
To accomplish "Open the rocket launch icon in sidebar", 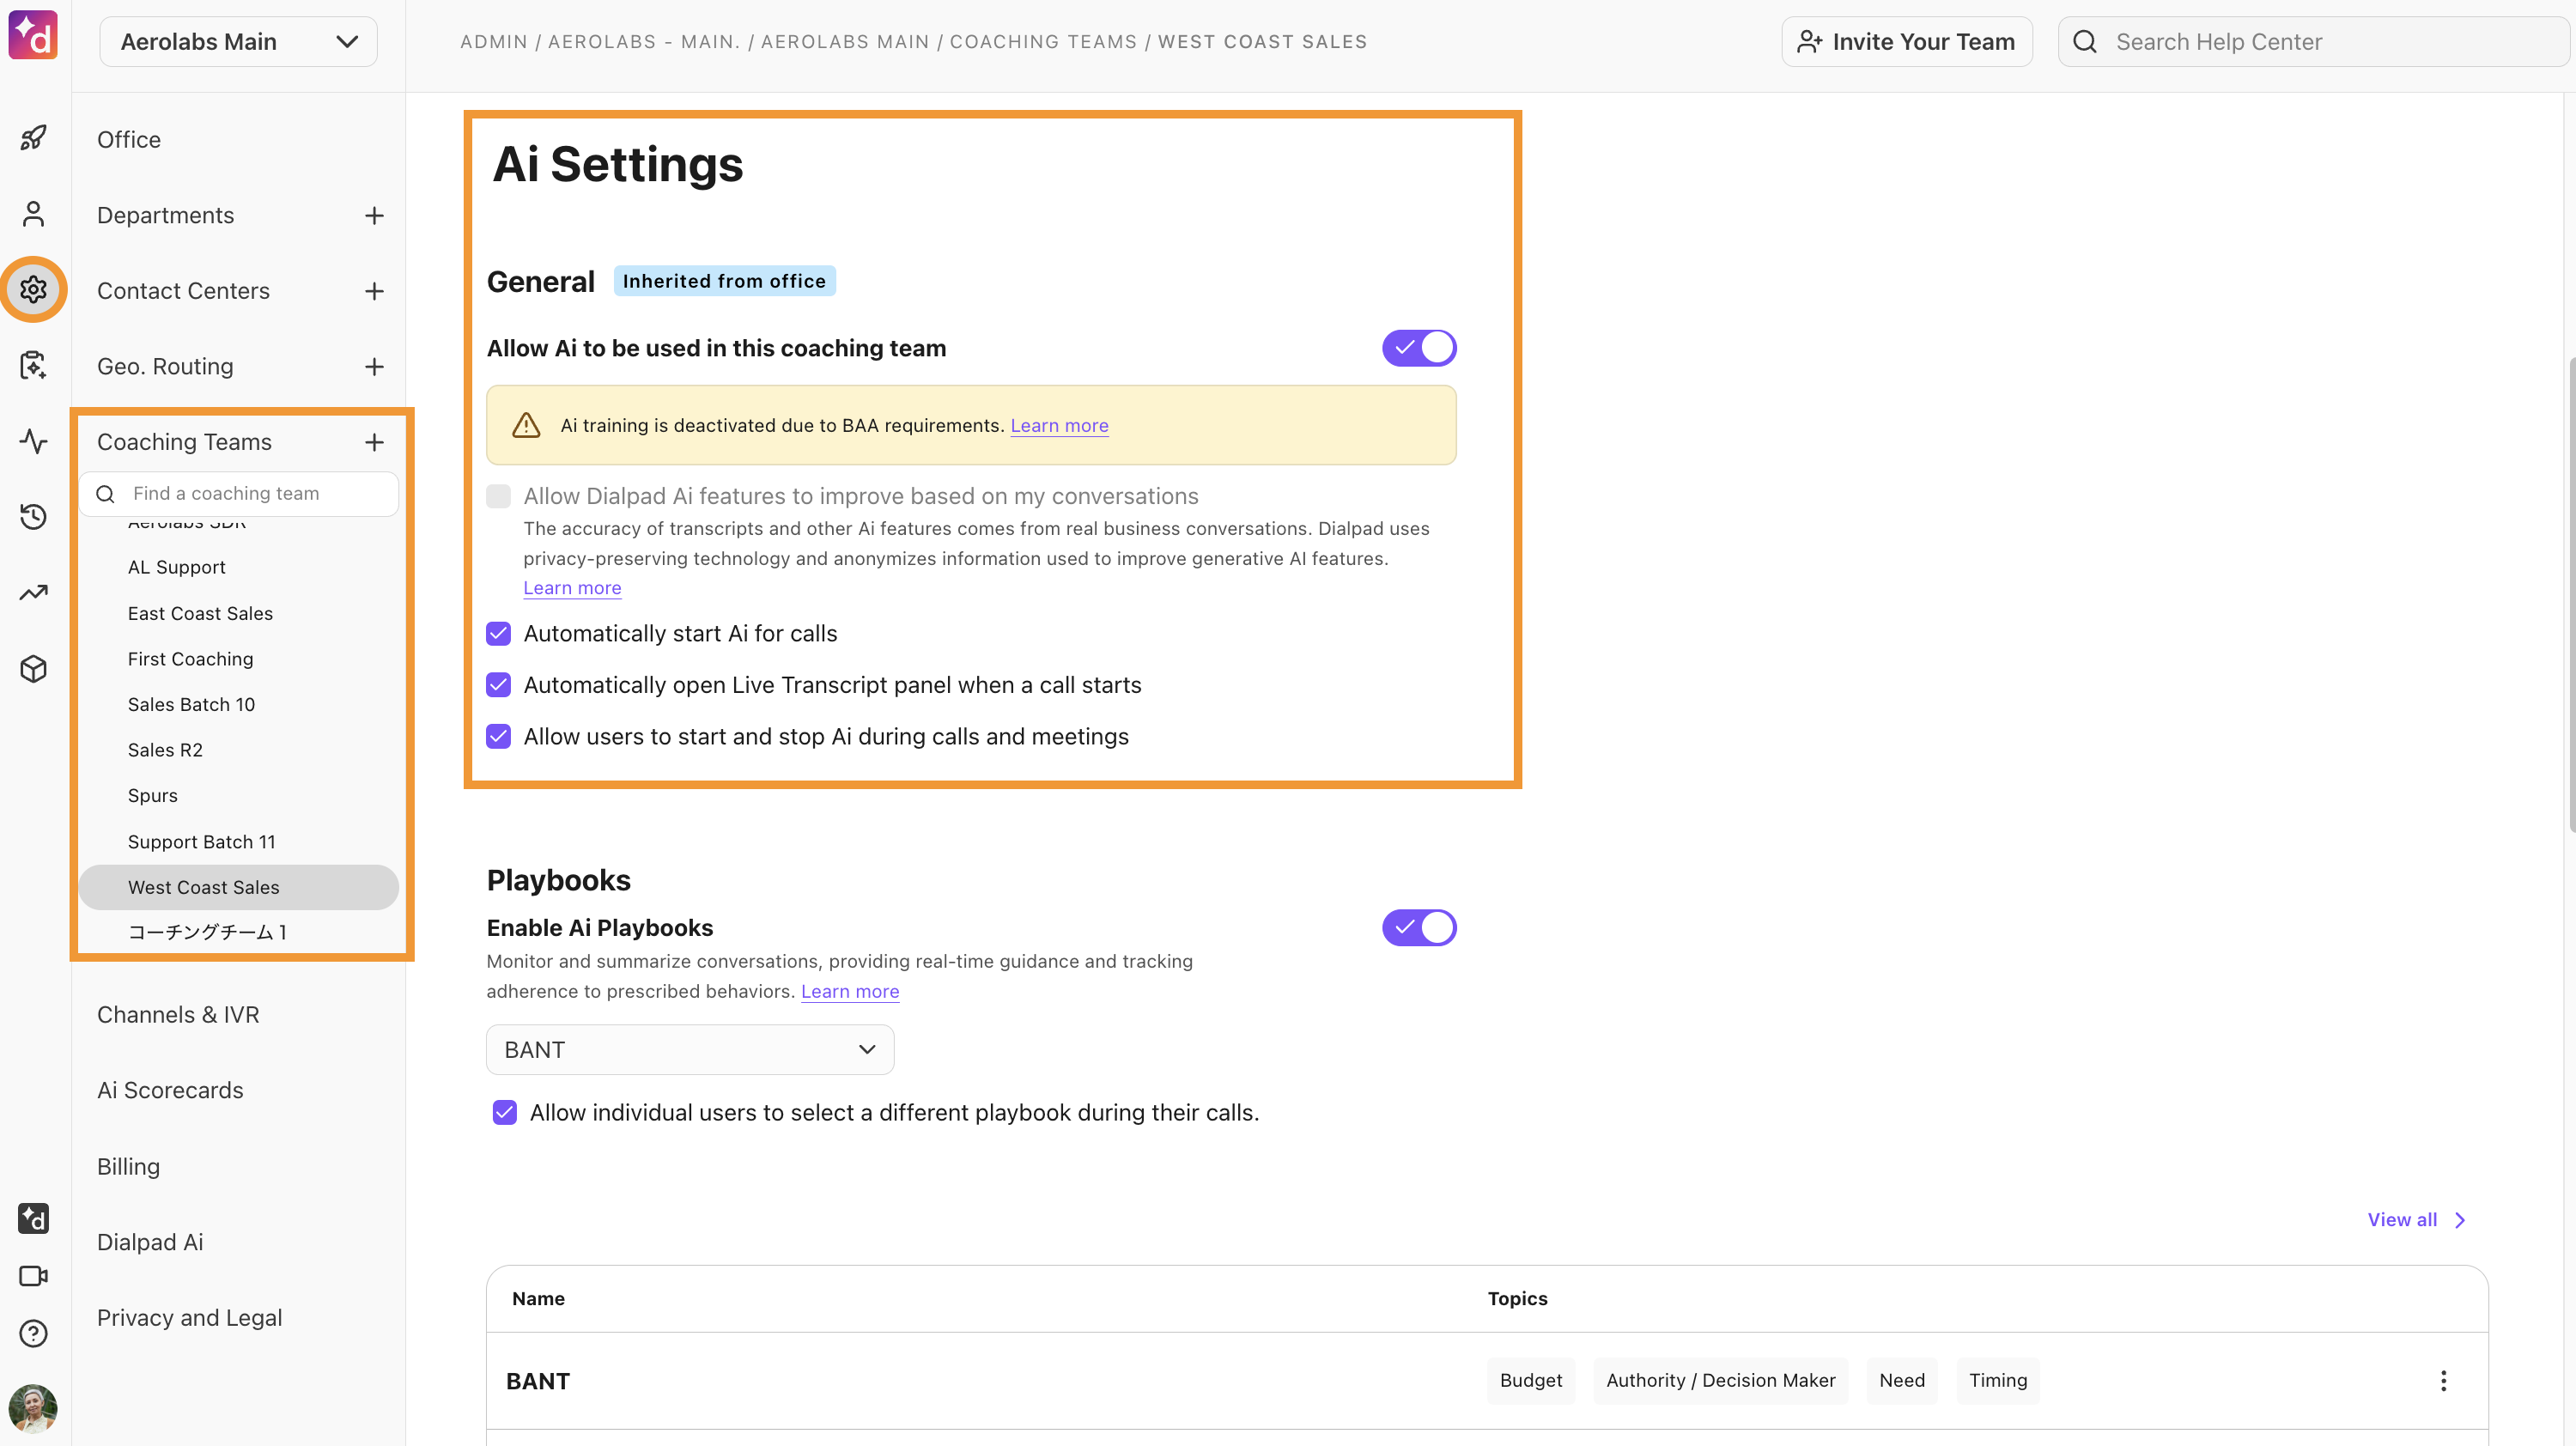I will pos(34,138).
